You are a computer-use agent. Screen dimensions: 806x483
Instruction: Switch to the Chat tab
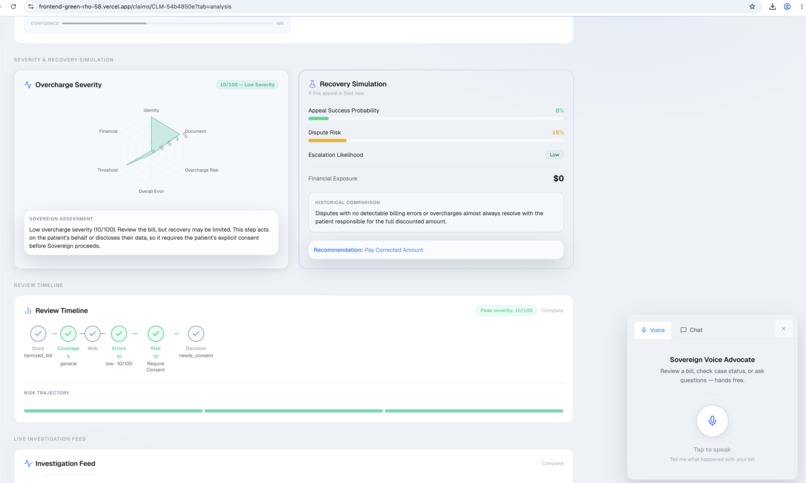click(x=691, y=330)
